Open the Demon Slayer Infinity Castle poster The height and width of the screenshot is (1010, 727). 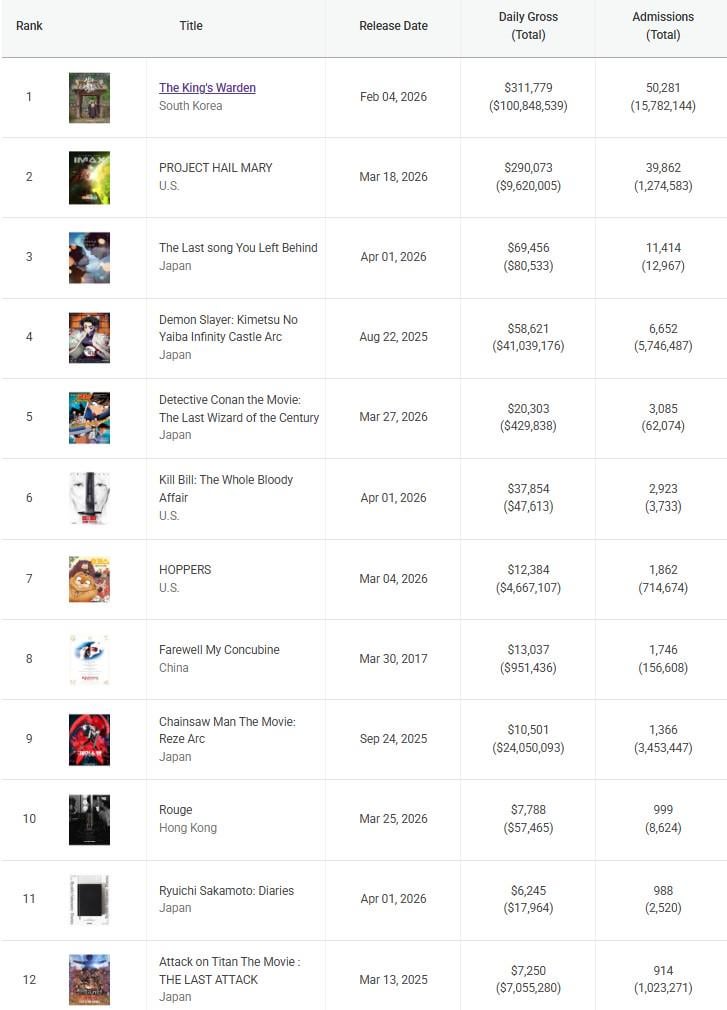point(89,337)
